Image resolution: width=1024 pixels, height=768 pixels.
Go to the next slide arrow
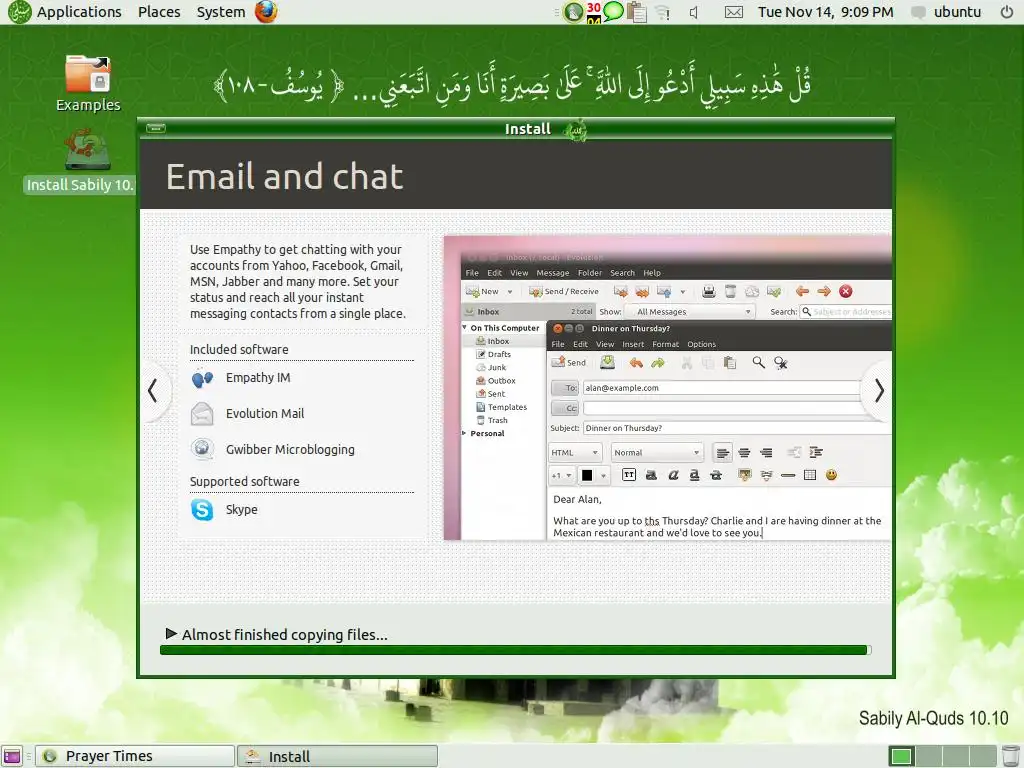[x=879, y=391]
